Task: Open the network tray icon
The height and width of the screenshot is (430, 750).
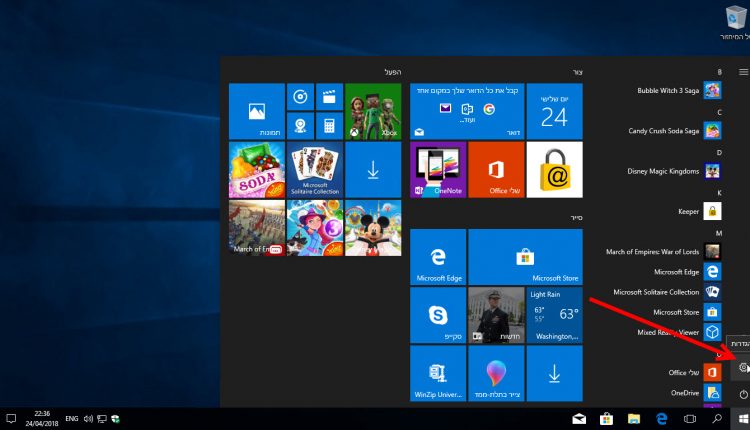Action: 102,419
